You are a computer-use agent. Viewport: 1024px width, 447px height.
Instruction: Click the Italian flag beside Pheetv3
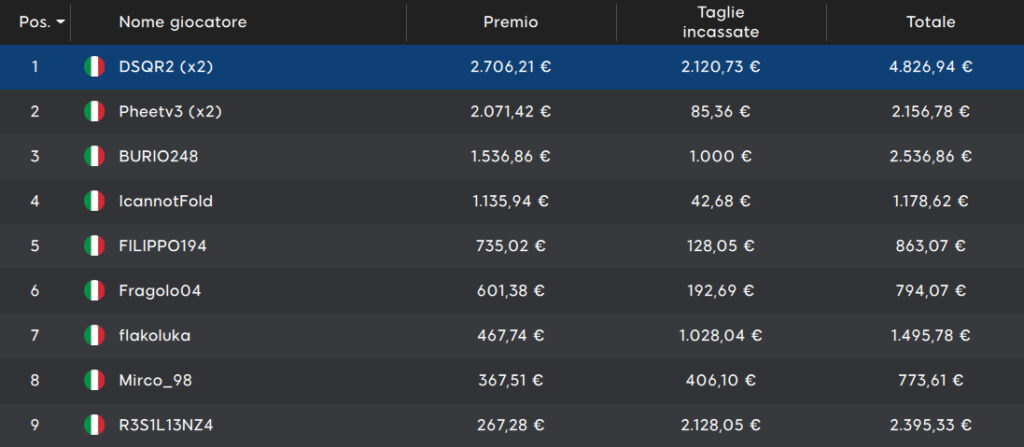94,112
